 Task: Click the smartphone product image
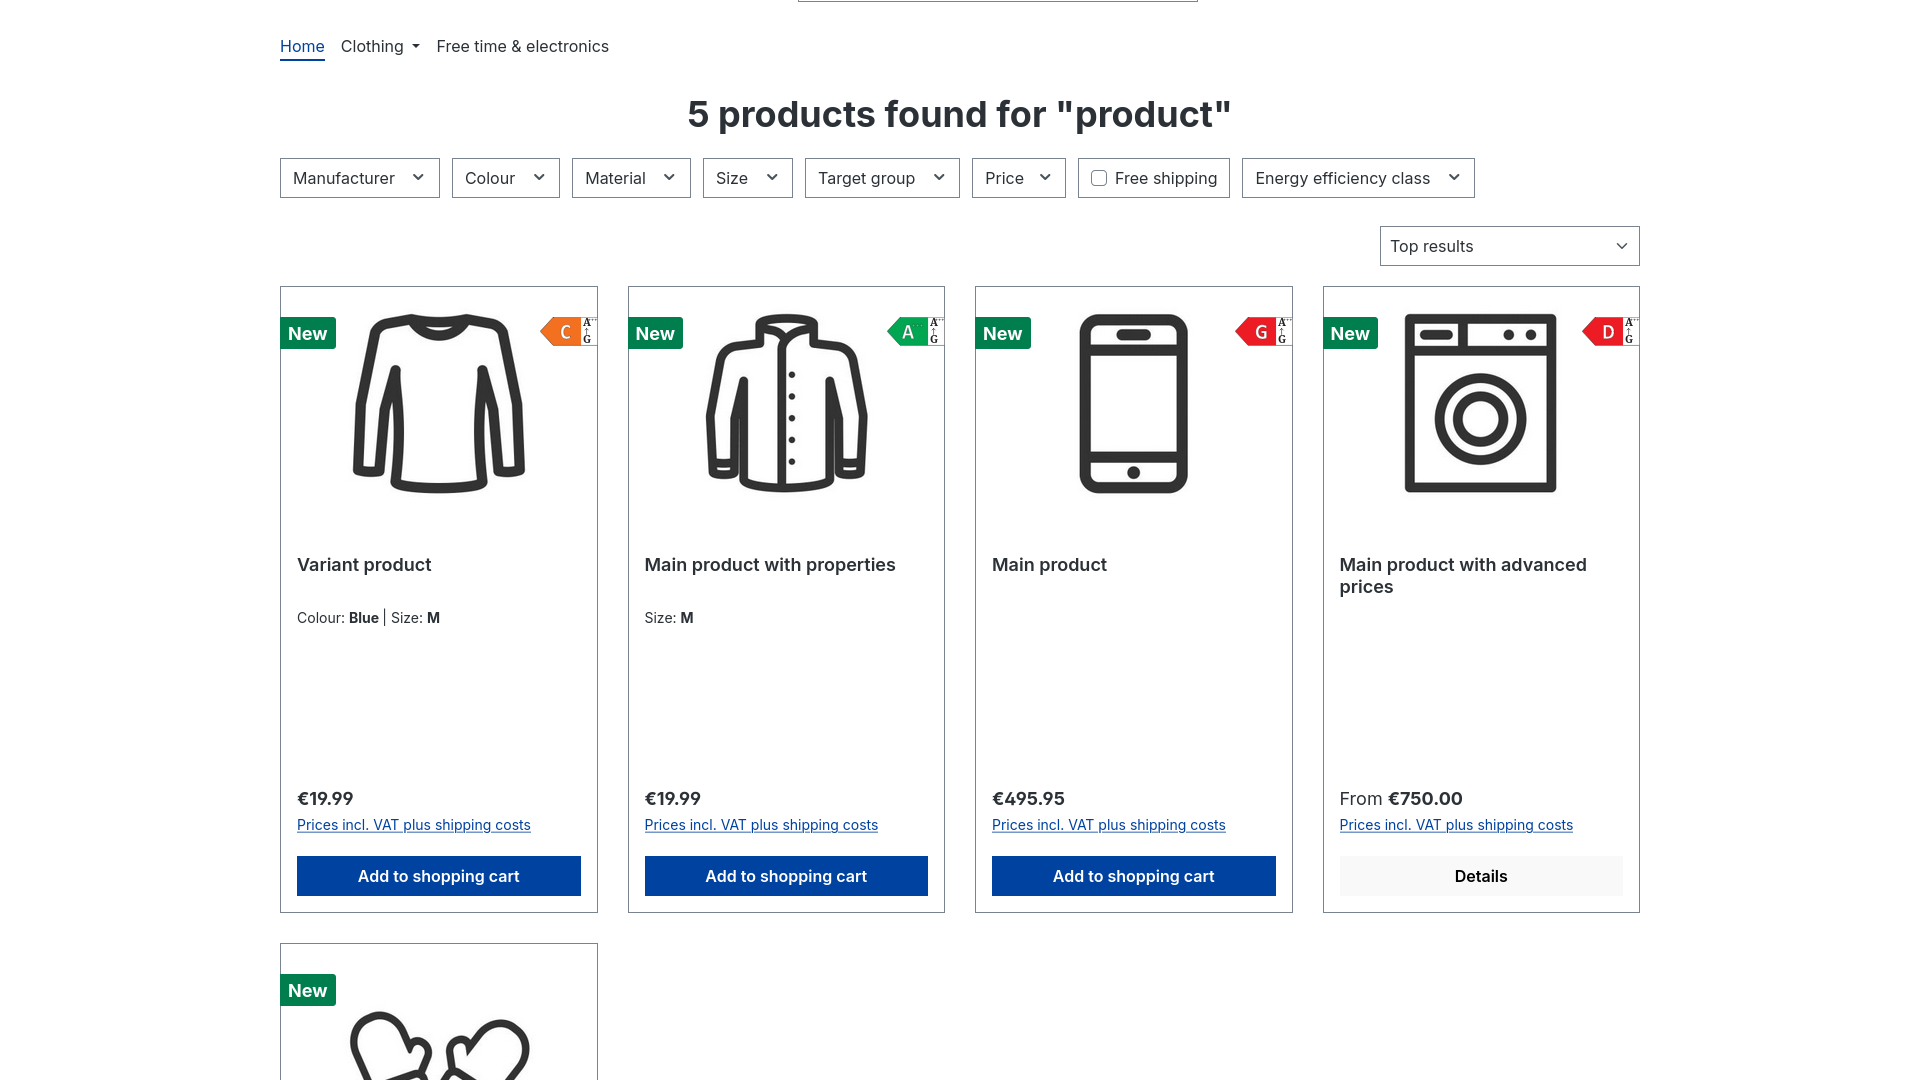click(x=1133, y=403)
